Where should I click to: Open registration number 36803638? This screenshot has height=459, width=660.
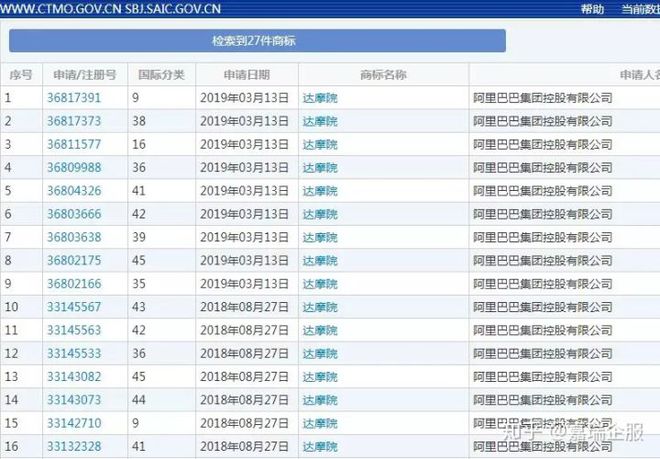coord(74,237)
